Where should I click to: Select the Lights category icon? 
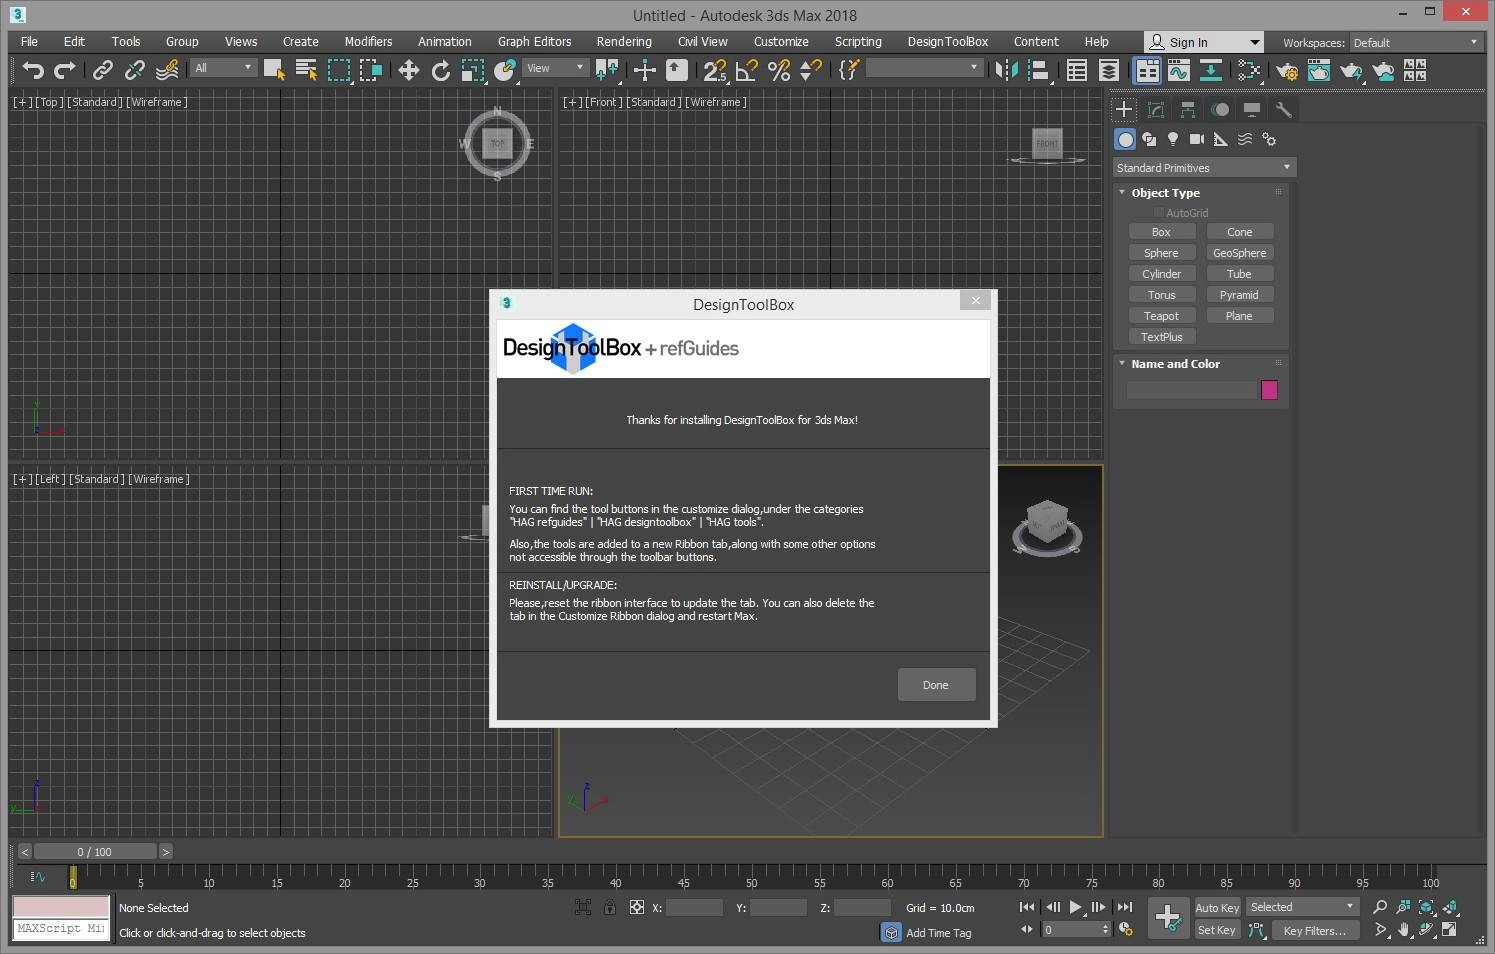pyautogui.click(x=1173, y=139)
